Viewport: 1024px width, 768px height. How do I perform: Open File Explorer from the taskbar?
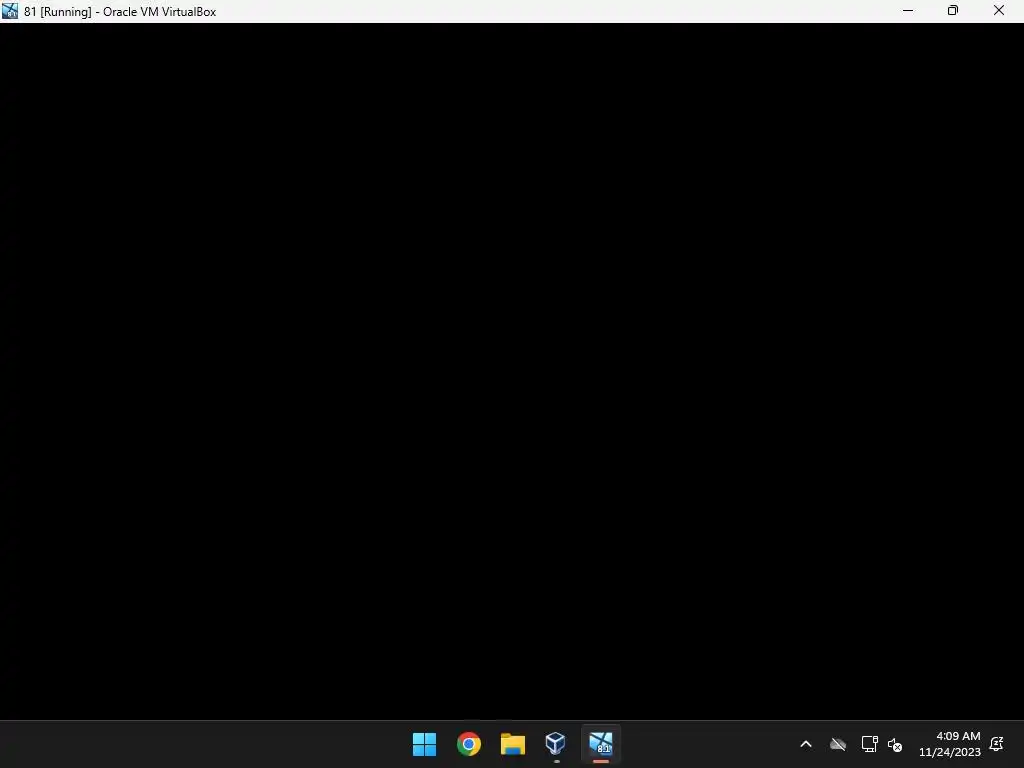[x=513, y=744]
